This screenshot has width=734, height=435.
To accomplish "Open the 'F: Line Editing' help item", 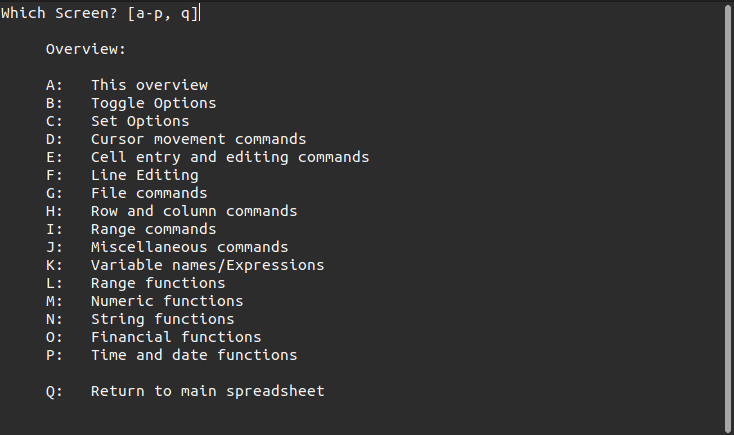I will pyautogui.click(x=122, y=175).
